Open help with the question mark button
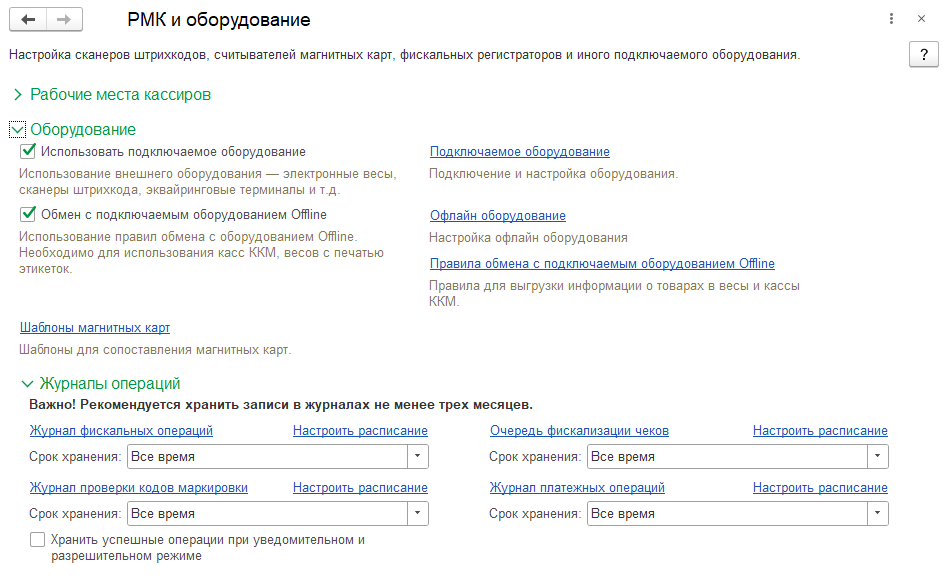Image resolution: width=946 pixels, height=583 pixels. 922,55
